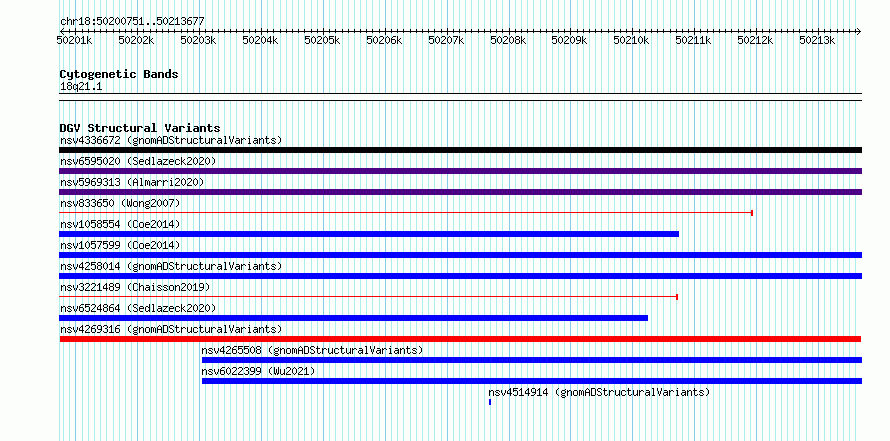890x441 pixels.
Task: Click the thin red nsv833650 line
Action: click(x=406, y=213)
